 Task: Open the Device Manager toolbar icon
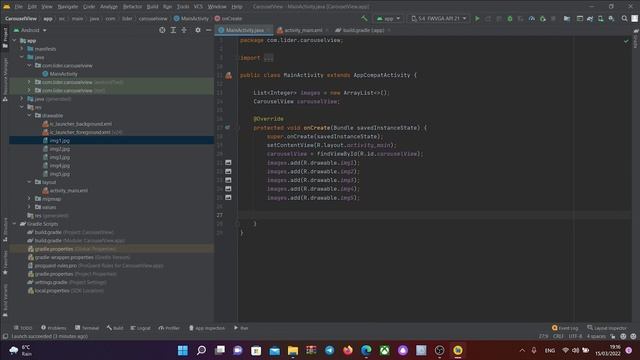[600, 18]
